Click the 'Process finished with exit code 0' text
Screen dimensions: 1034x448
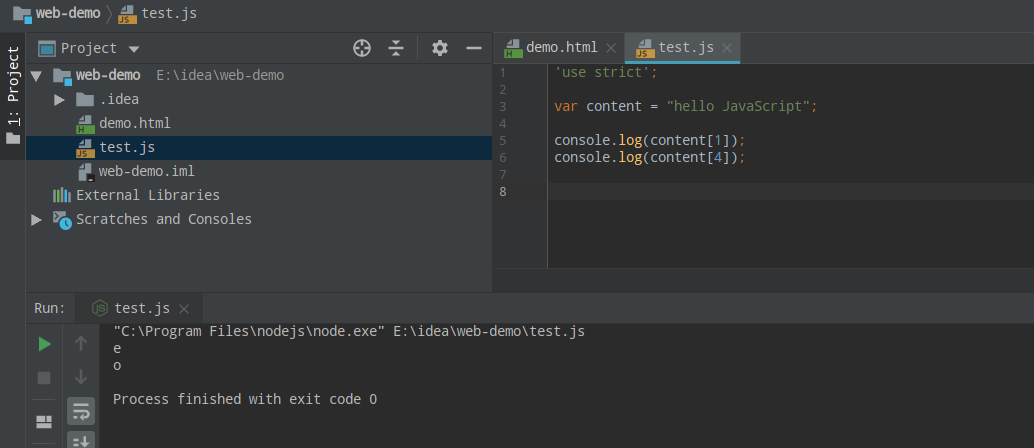point(245,399)
